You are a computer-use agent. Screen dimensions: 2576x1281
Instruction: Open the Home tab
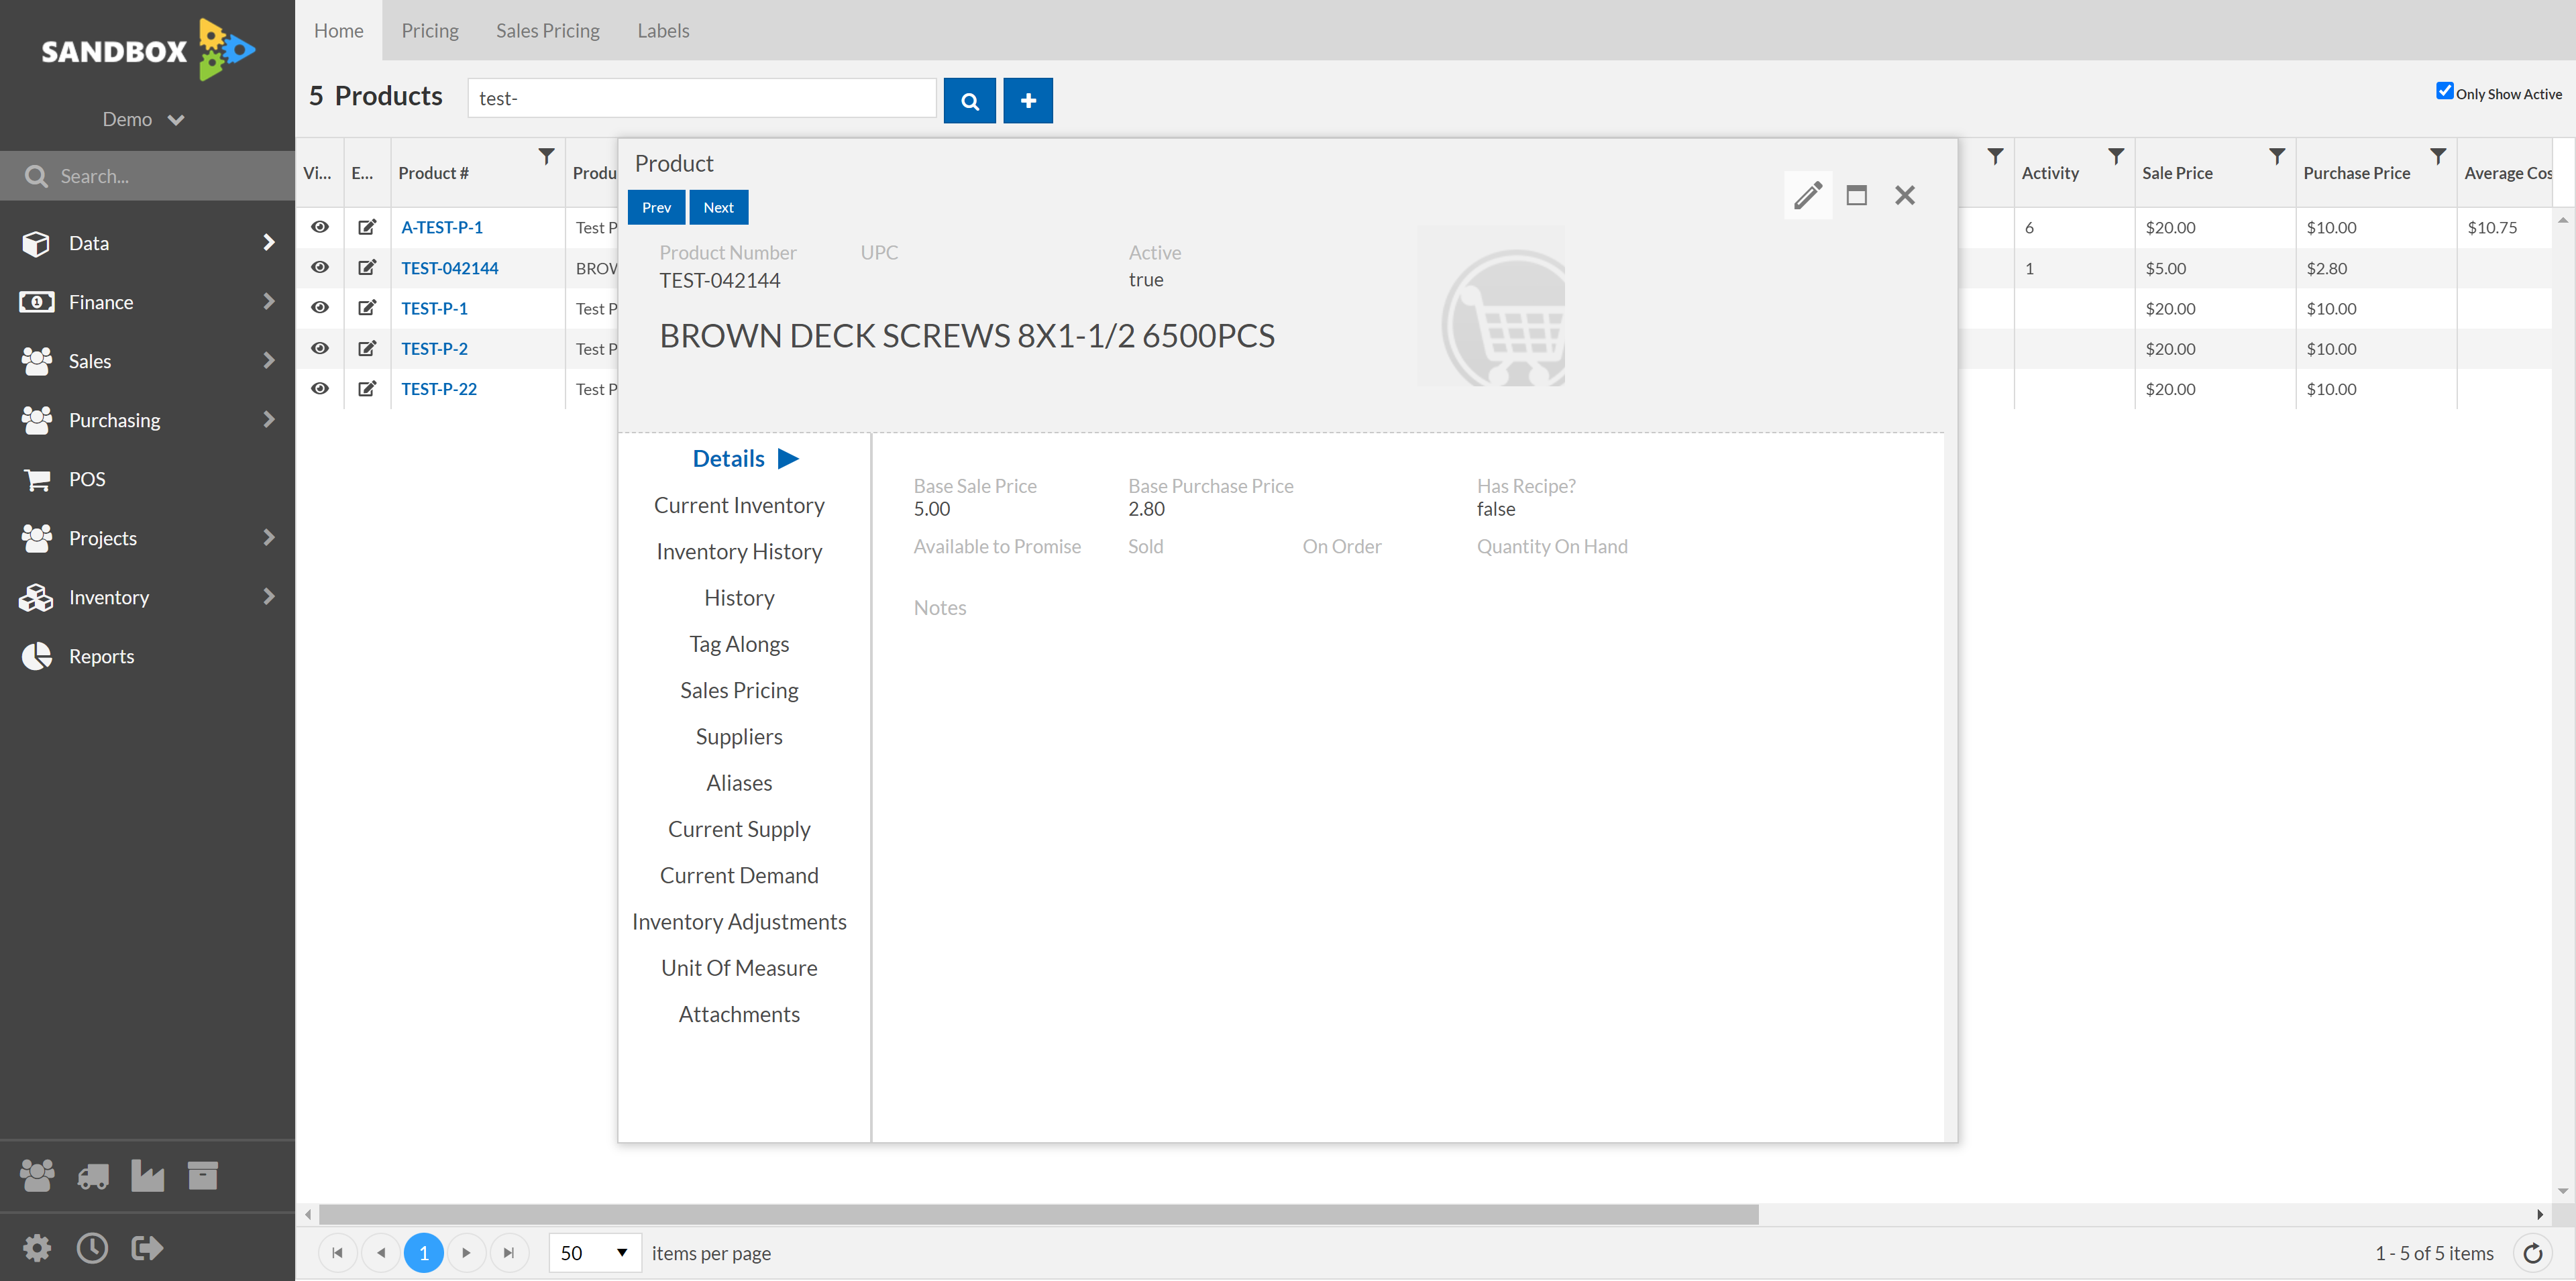[x=338, y=30]
